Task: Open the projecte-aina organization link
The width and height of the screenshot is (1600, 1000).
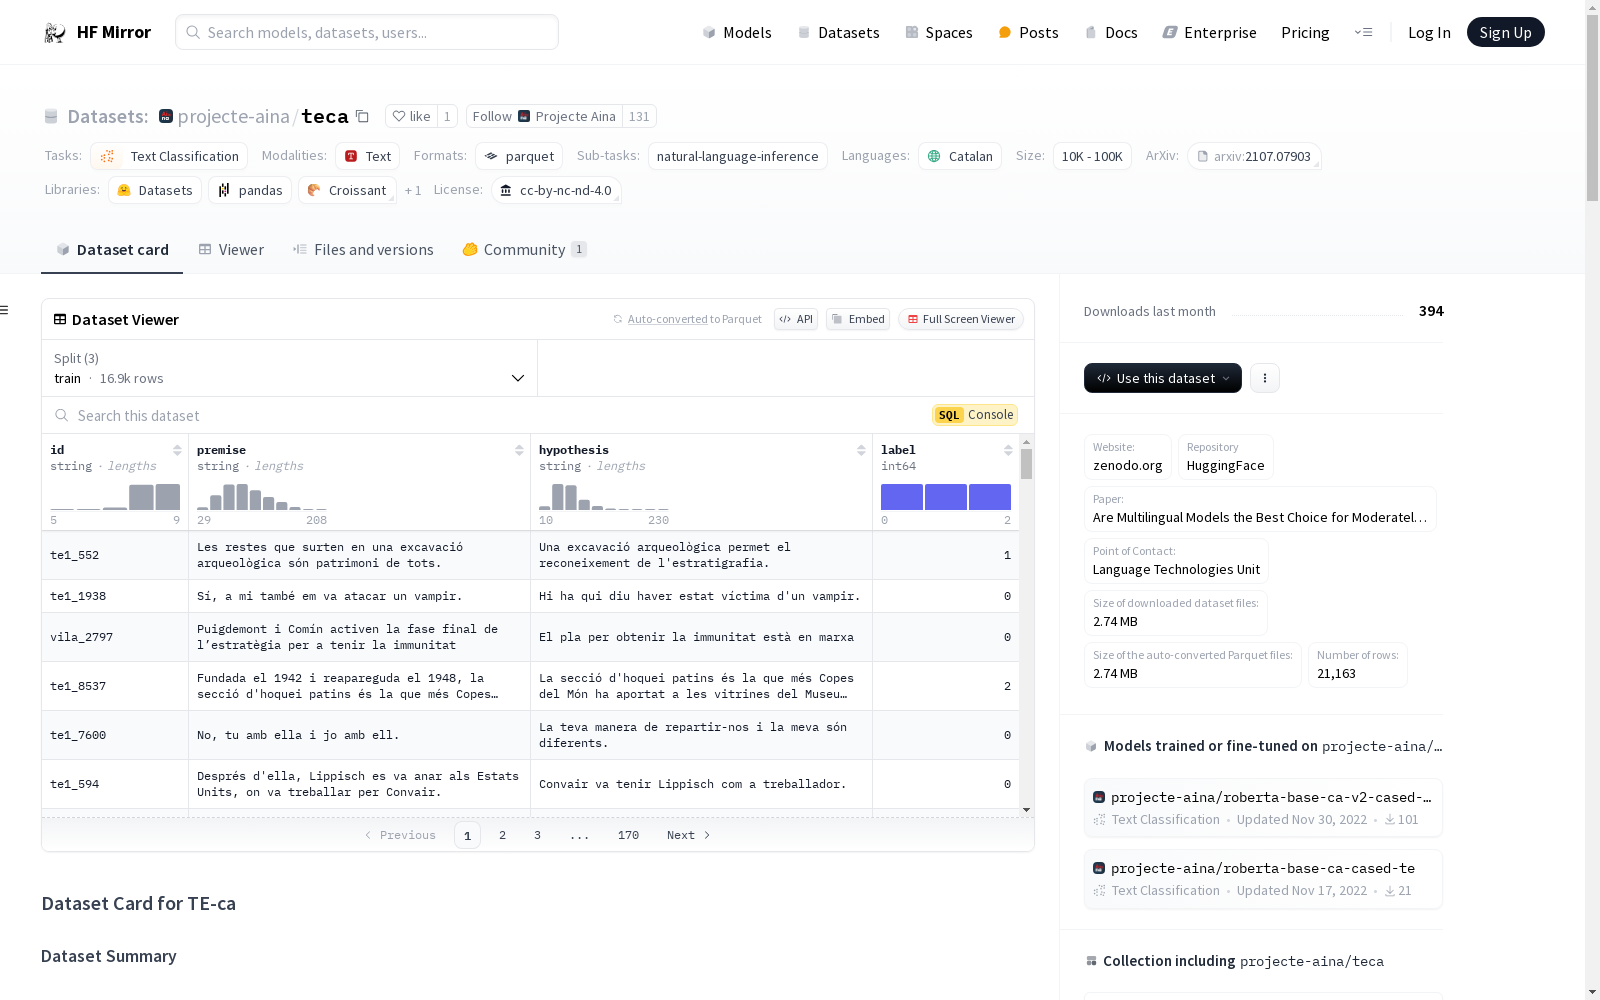Action: [x=233, y=117]
